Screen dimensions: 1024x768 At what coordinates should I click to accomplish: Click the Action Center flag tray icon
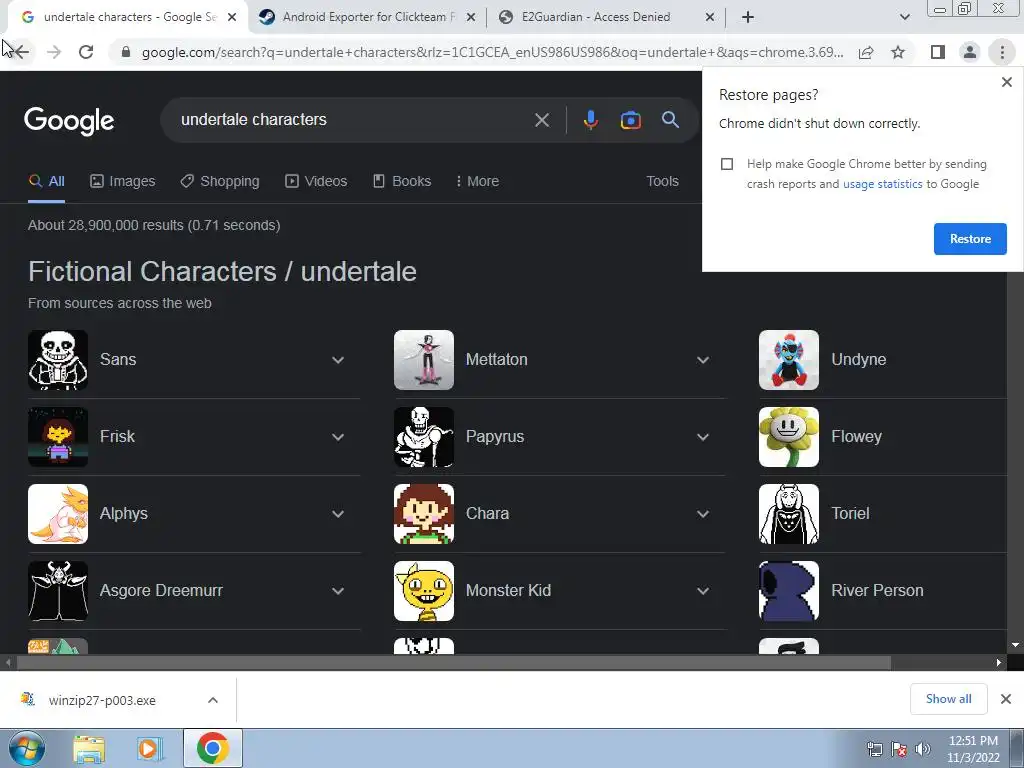(899, 749)
